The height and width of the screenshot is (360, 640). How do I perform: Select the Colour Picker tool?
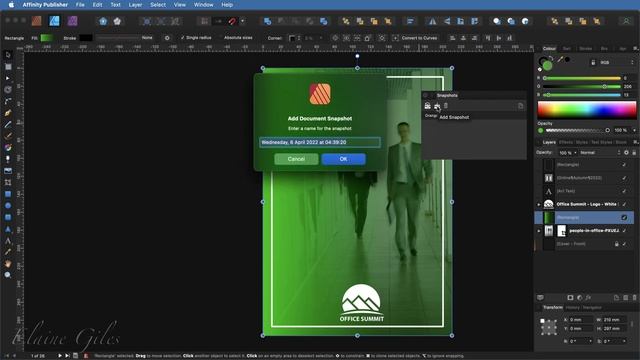pos(8,252)
